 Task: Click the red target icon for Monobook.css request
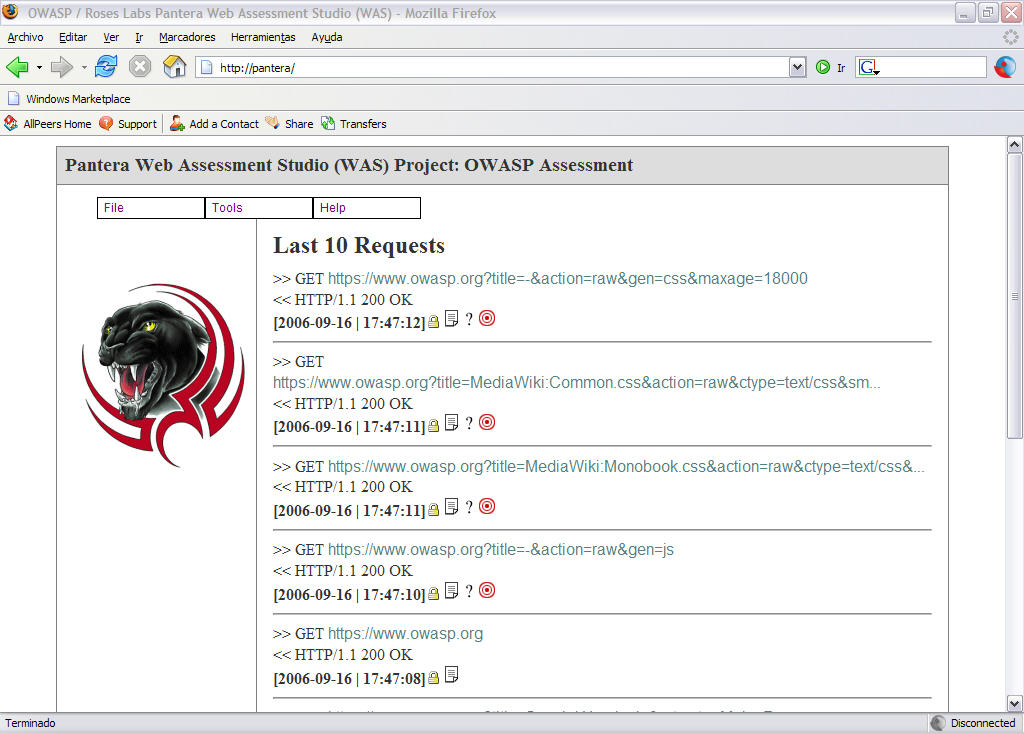pyautogui.click(x=487, y=506)
